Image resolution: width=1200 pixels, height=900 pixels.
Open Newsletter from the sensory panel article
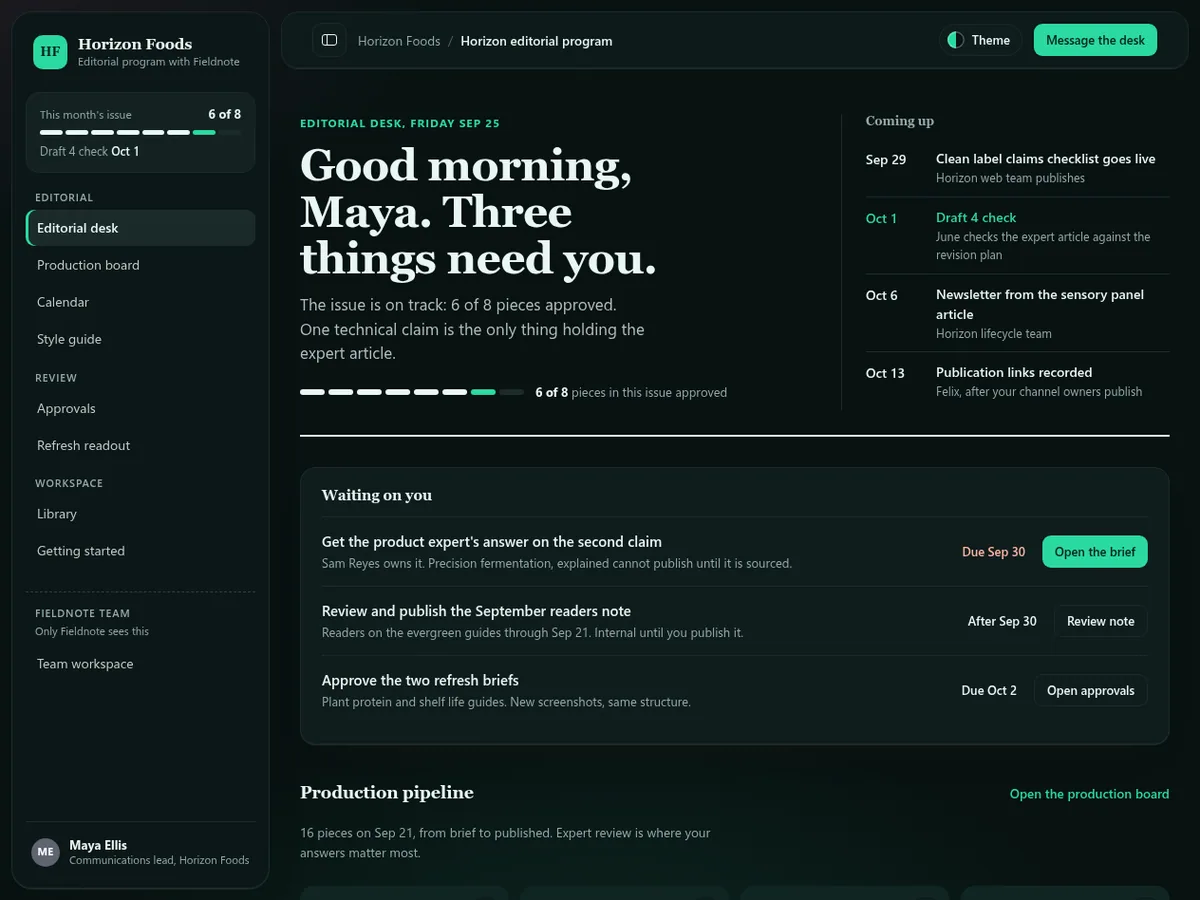[1017, 313]
